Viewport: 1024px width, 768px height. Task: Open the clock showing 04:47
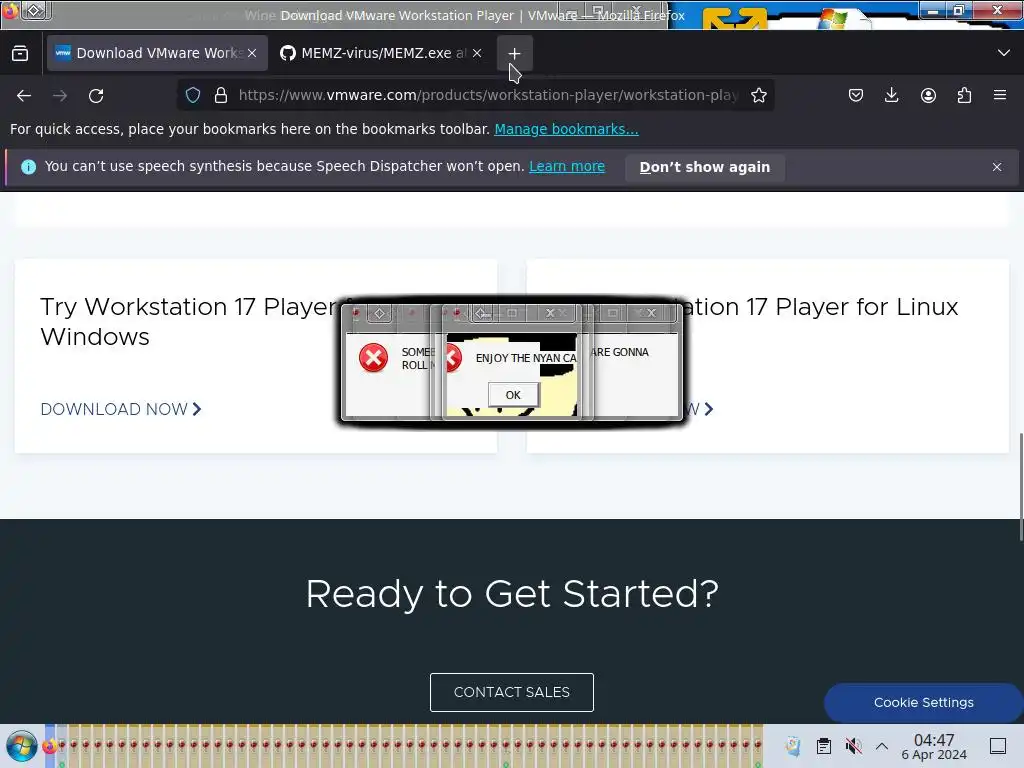pyautogui.click(x=934, y=746)
